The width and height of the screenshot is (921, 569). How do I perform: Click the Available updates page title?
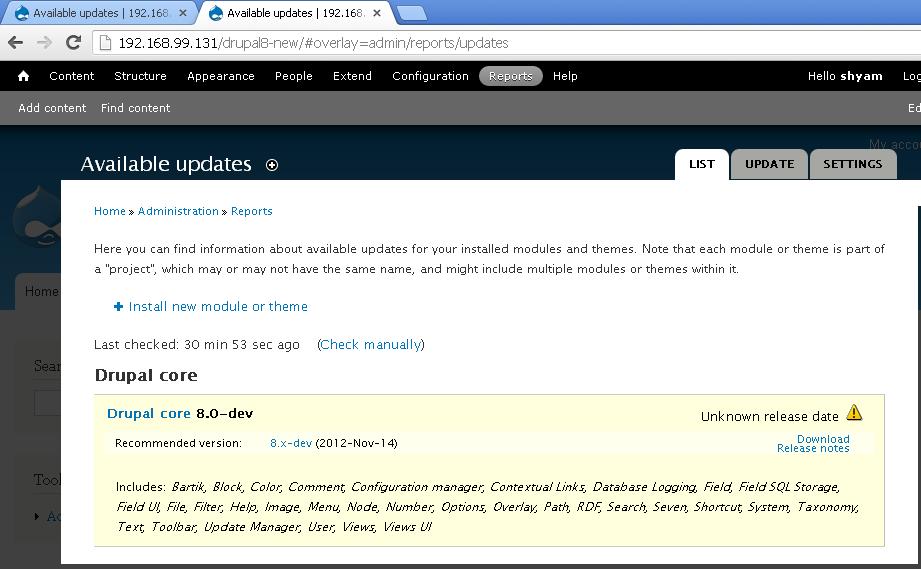coord(166,164)
